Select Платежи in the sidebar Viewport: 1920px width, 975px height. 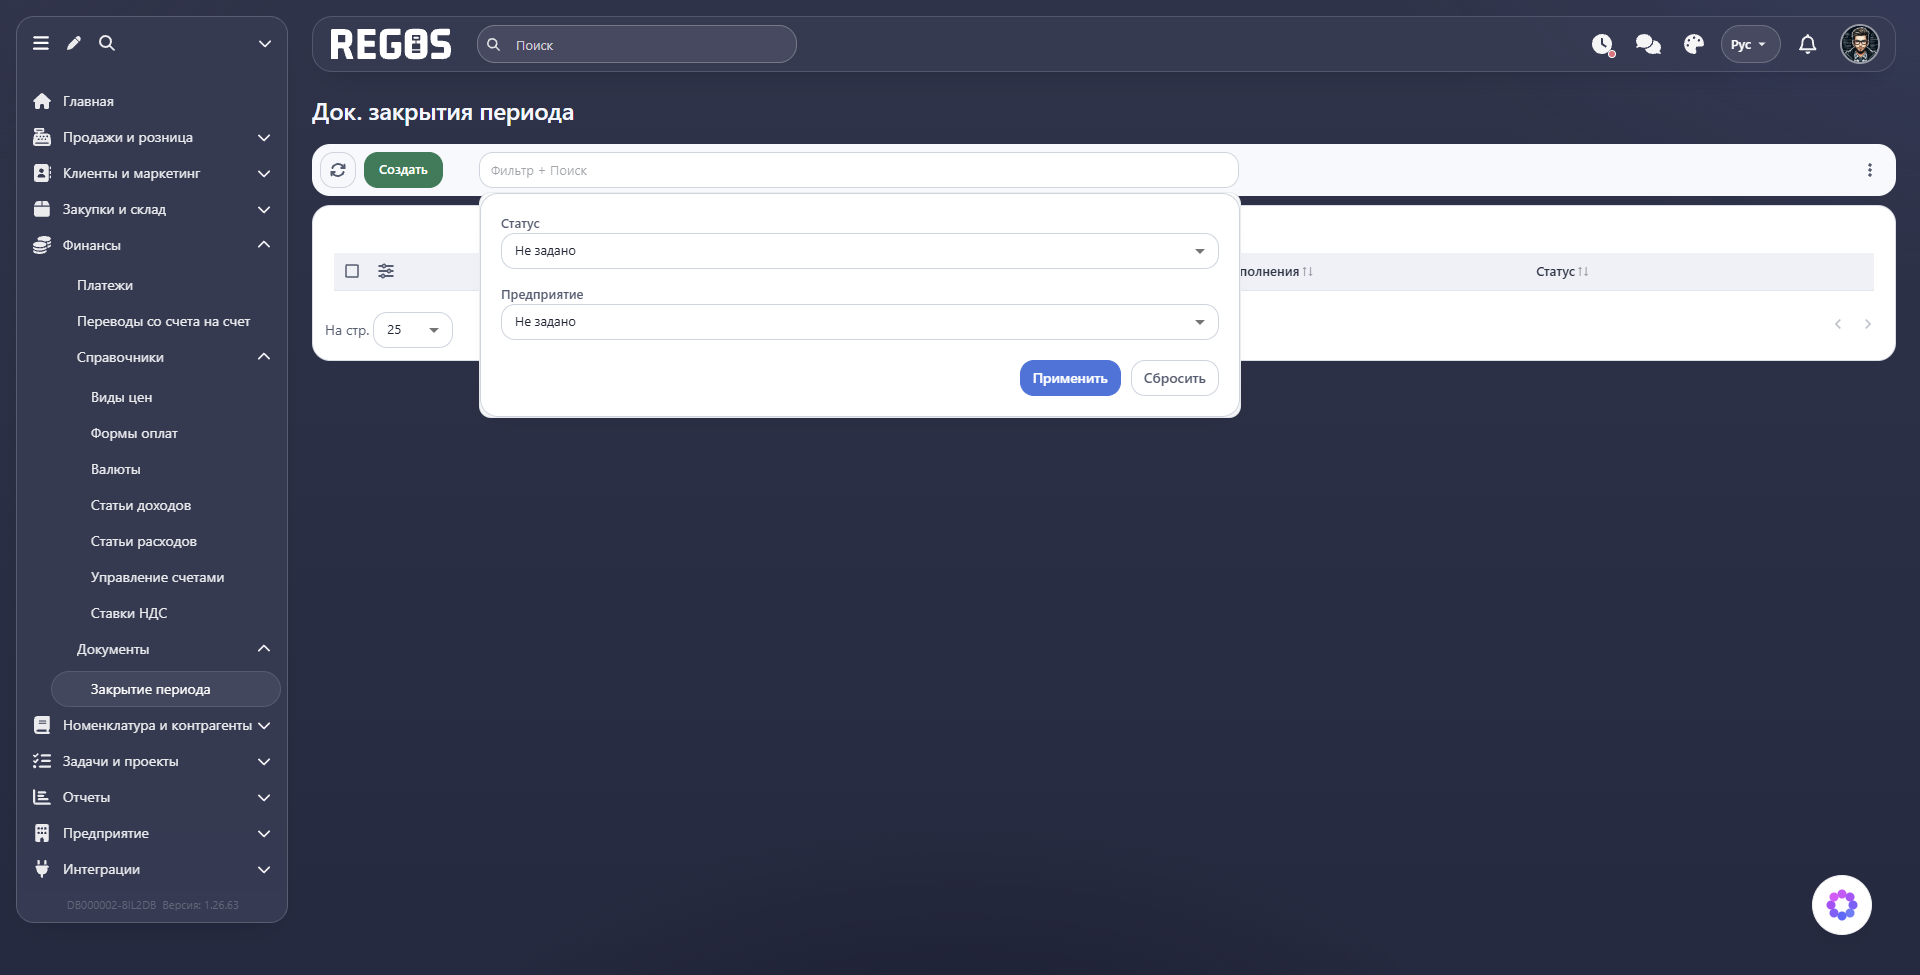[x=105, y=285]
